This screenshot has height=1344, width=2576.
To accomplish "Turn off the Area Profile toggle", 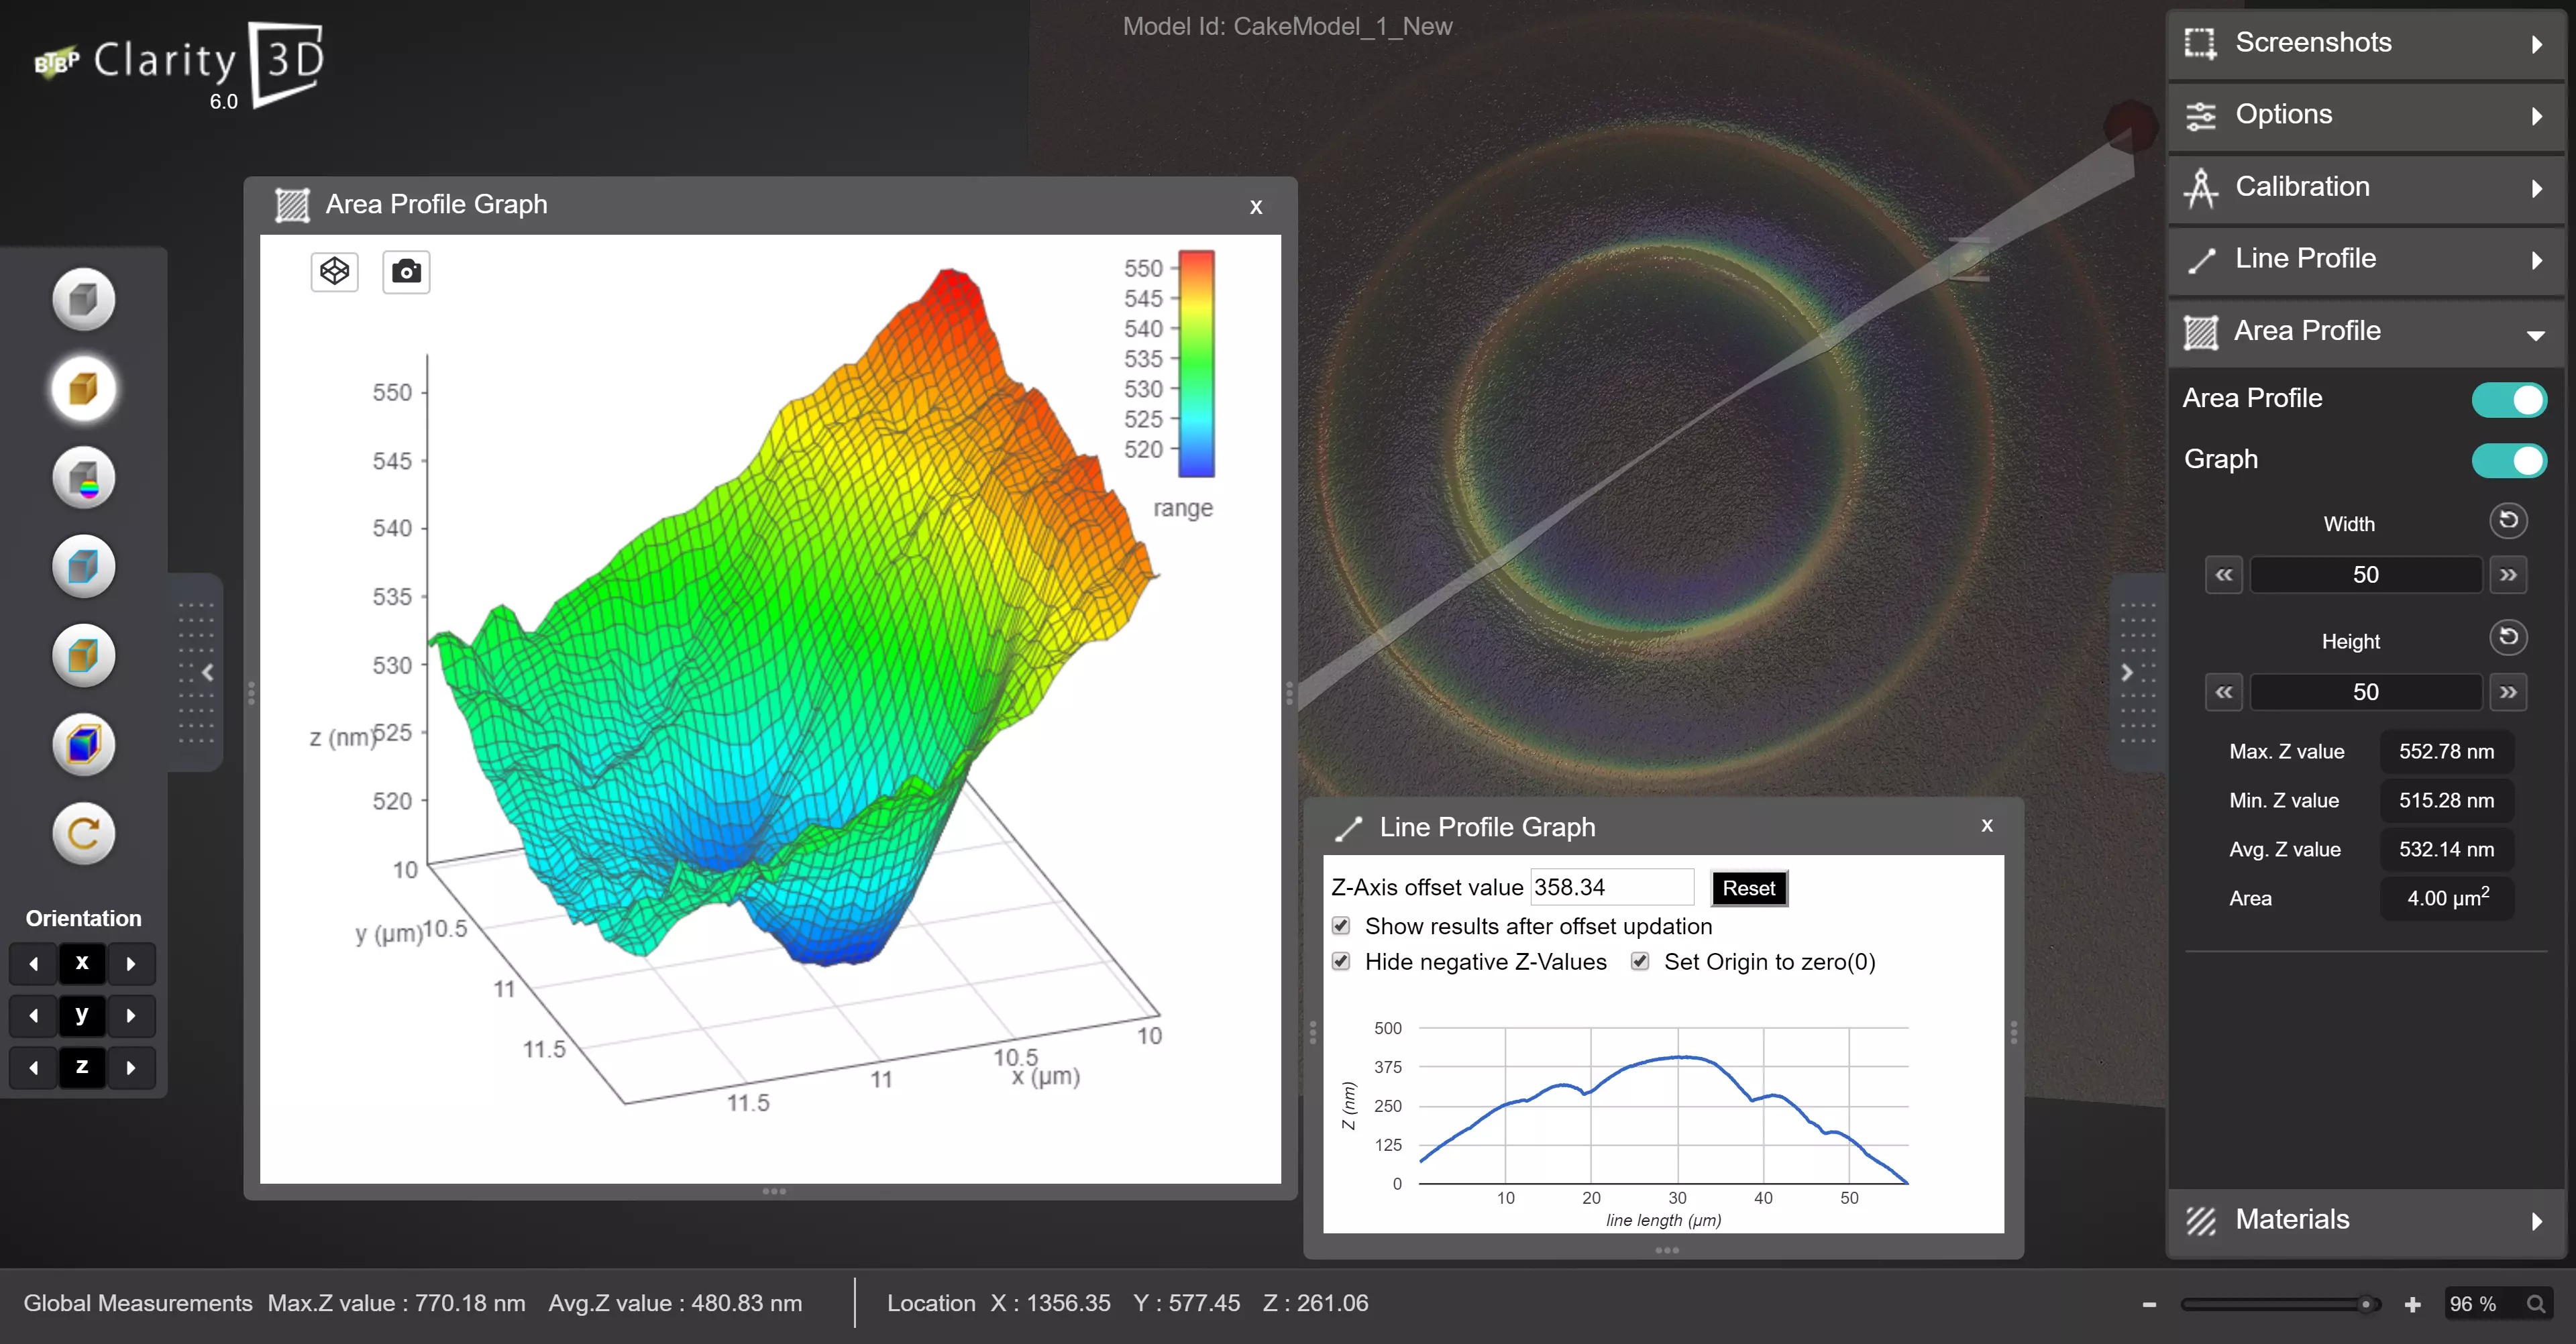I will 2508,400.
